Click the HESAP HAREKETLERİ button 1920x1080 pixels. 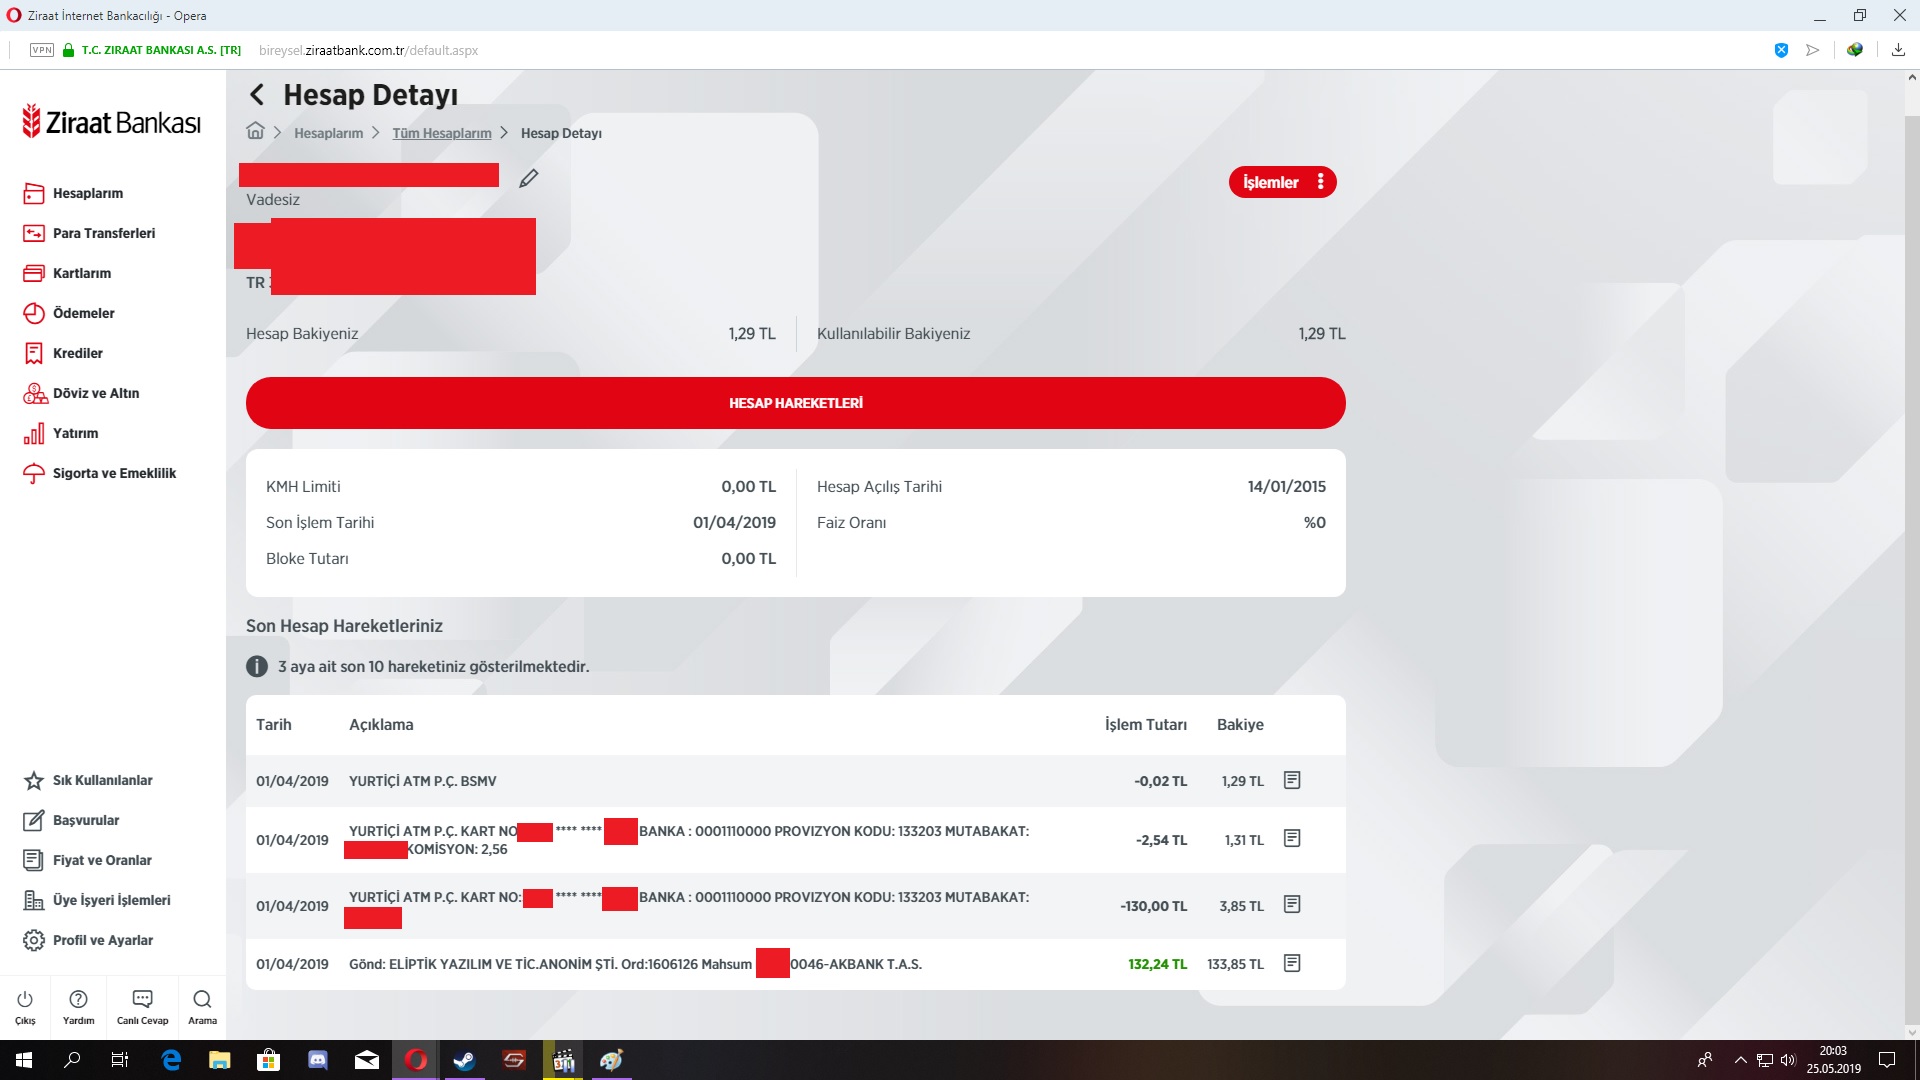[x=796, y=403]
